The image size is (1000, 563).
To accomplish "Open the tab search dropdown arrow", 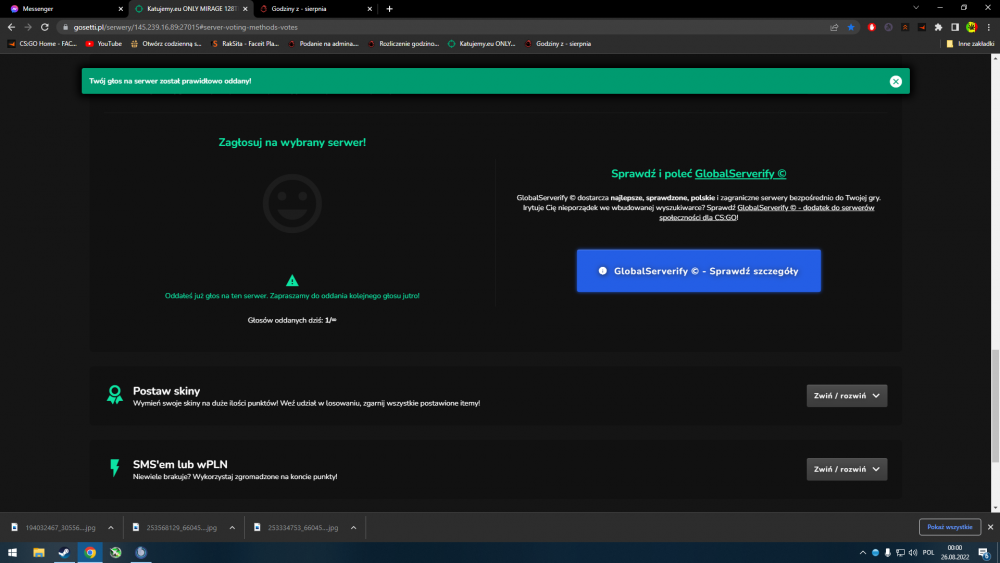I will (916, 8).
